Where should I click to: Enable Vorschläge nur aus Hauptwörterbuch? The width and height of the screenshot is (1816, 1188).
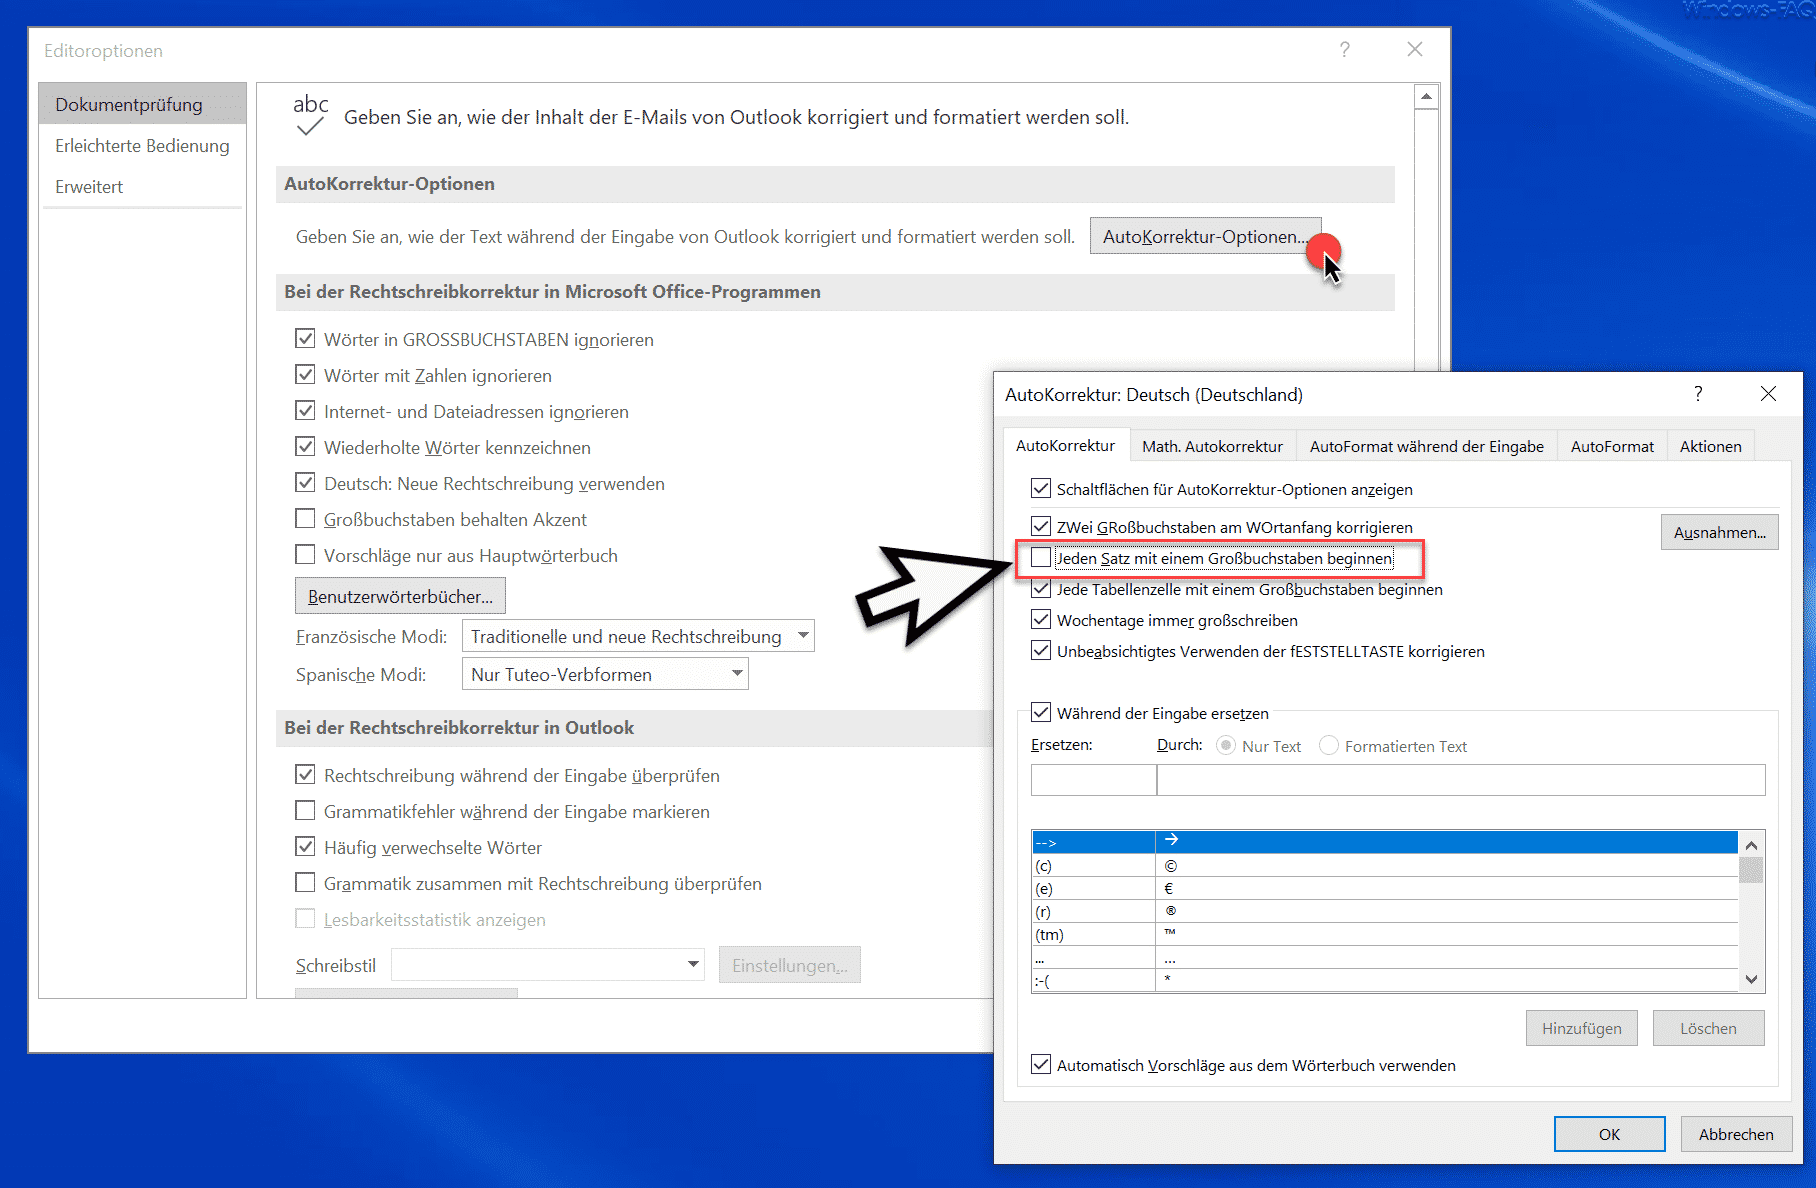(x=305, y=555)
